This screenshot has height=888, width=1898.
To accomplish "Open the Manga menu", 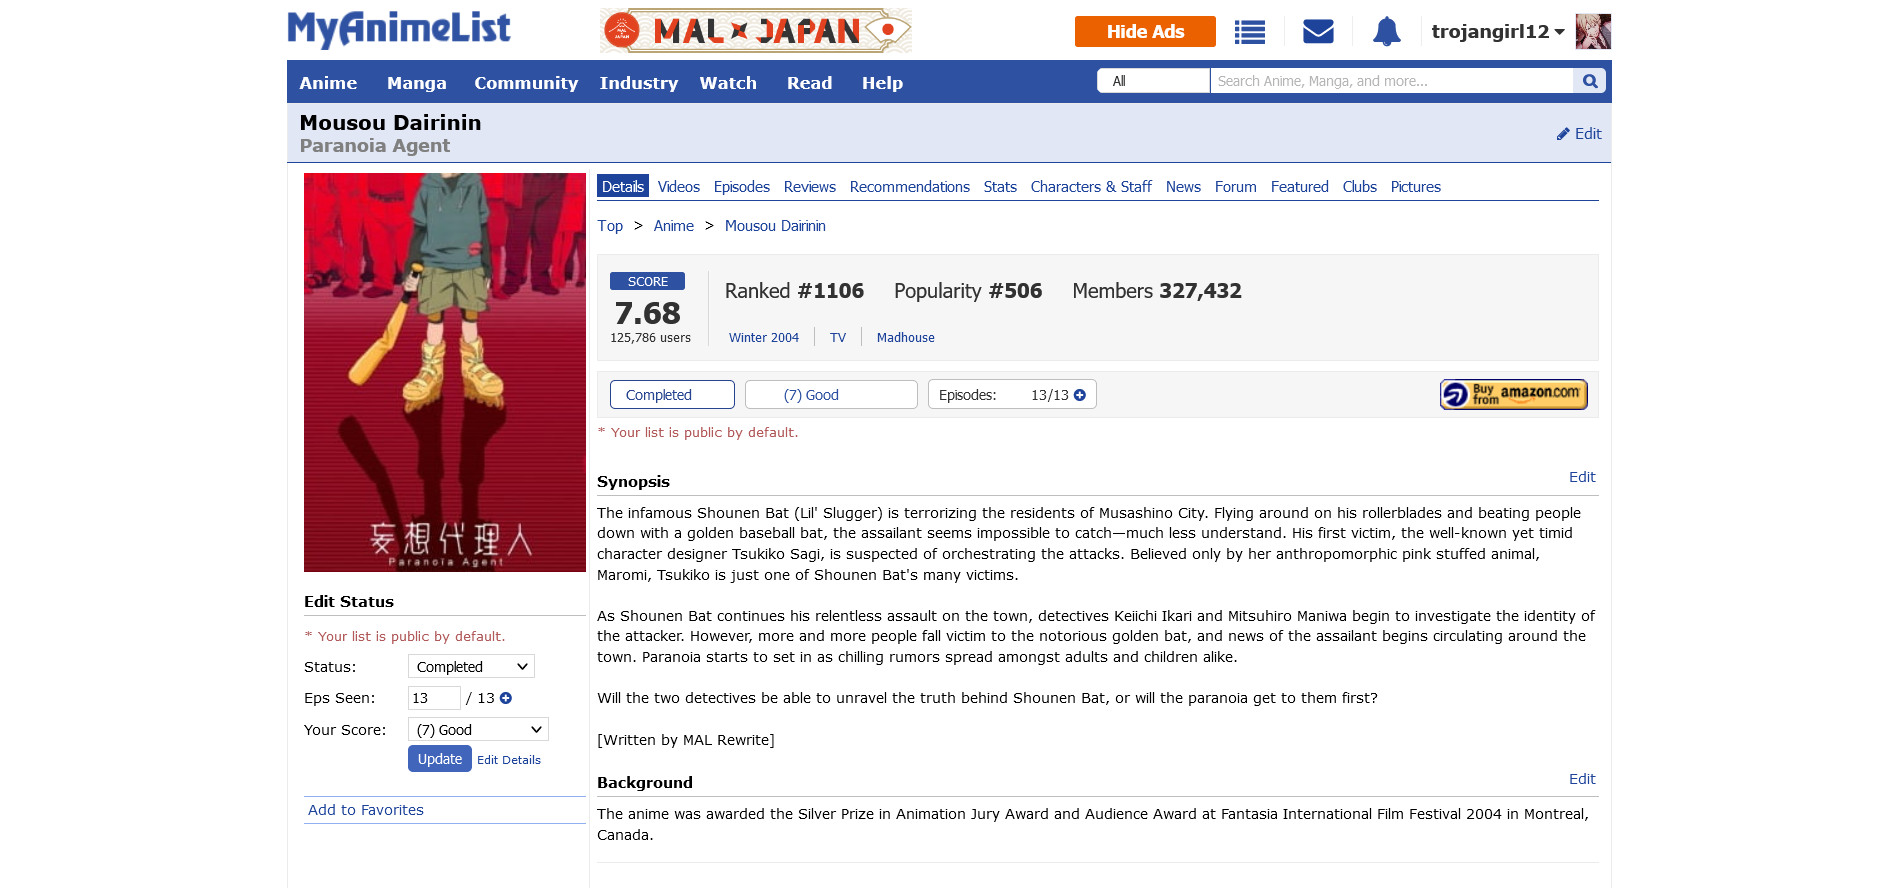I will pos(417,83).
